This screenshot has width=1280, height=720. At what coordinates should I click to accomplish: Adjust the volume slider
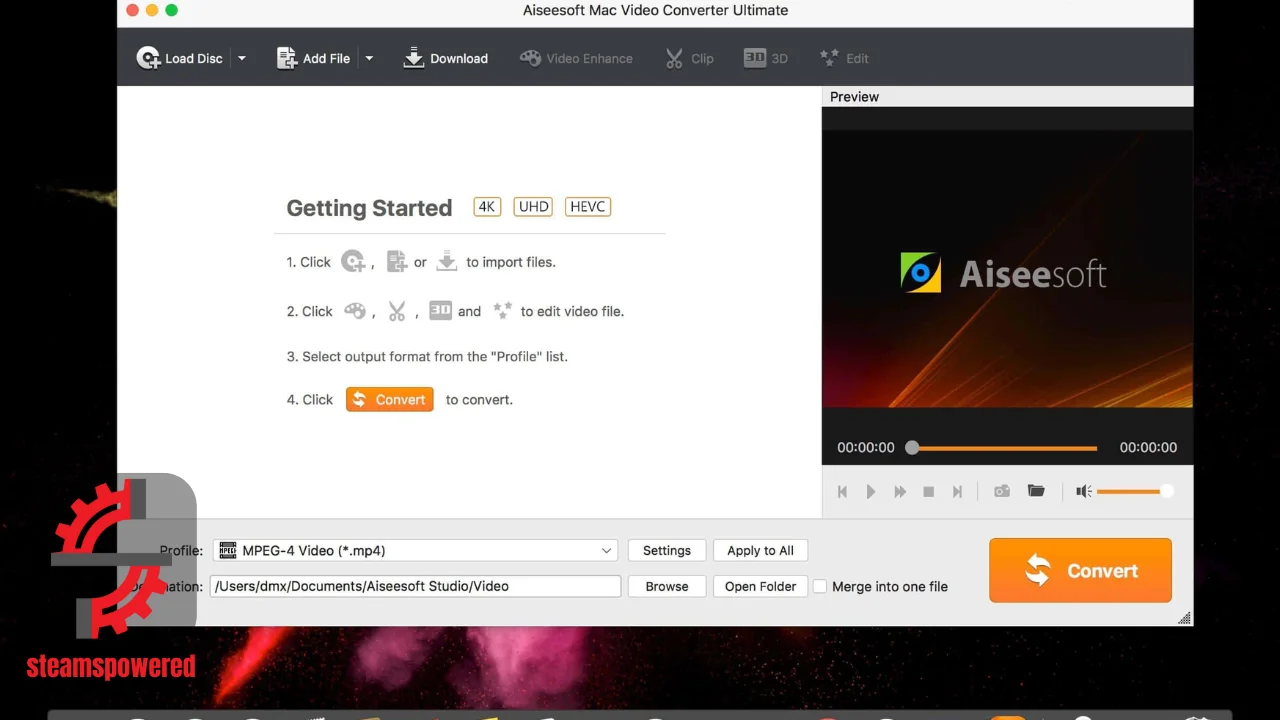pyautogui.click(x=1134, y=491)
